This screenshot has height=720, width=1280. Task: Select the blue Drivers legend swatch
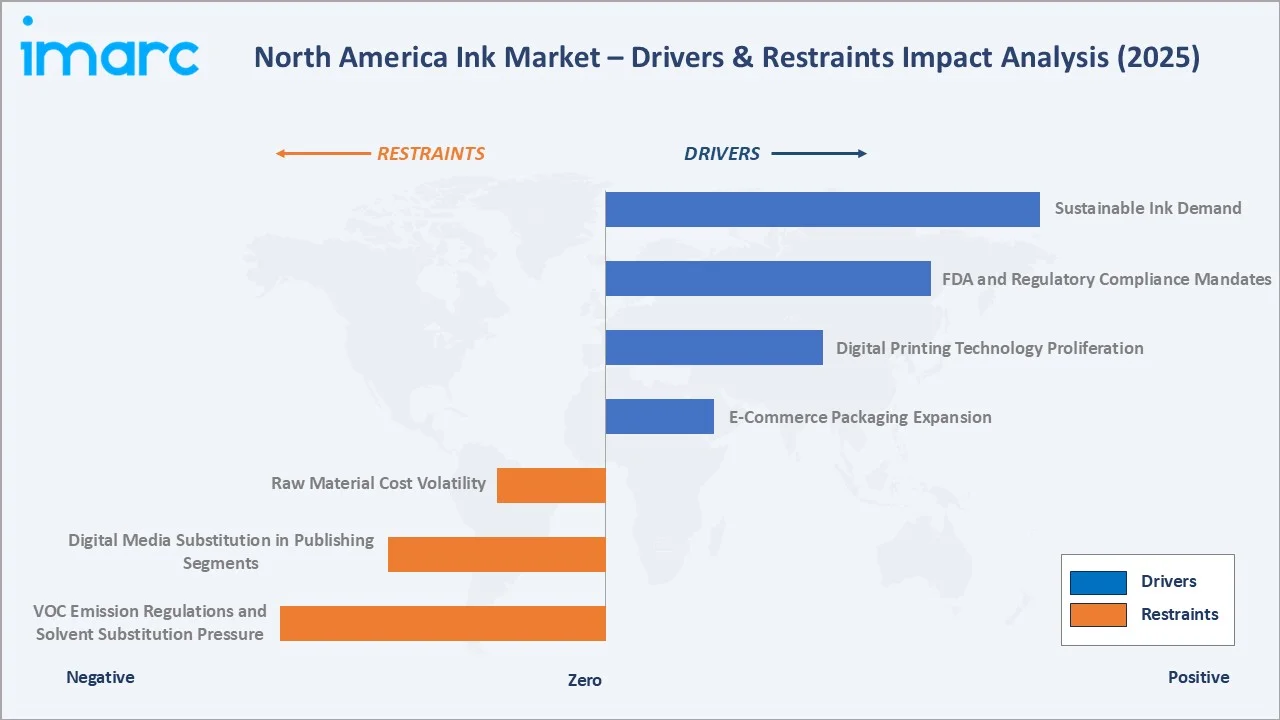(x=1098, y=581)
